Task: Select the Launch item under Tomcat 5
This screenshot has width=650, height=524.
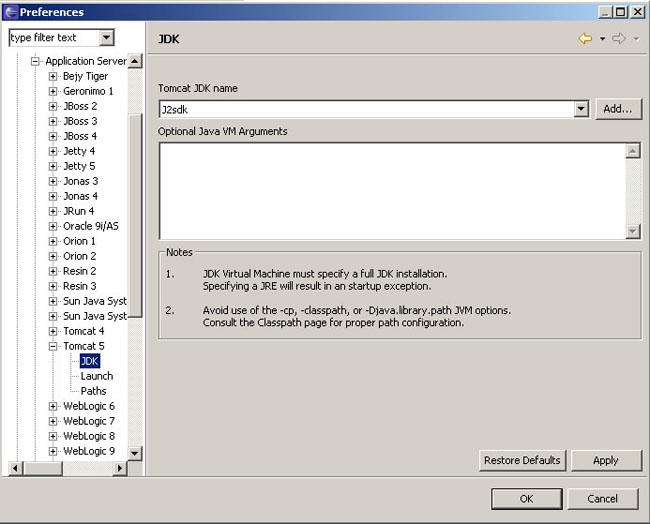Action: click(97, 376)
